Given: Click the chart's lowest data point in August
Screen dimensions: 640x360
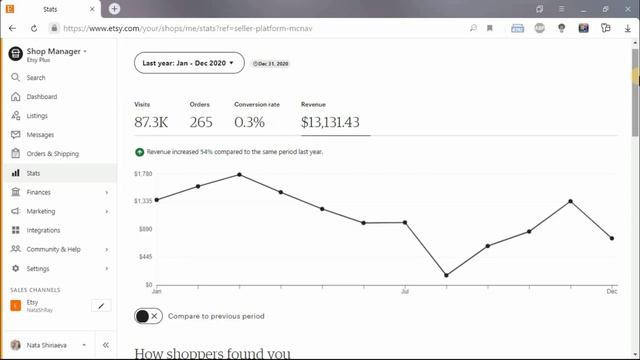Looking at the screenshot, I should tap(446, 275).
